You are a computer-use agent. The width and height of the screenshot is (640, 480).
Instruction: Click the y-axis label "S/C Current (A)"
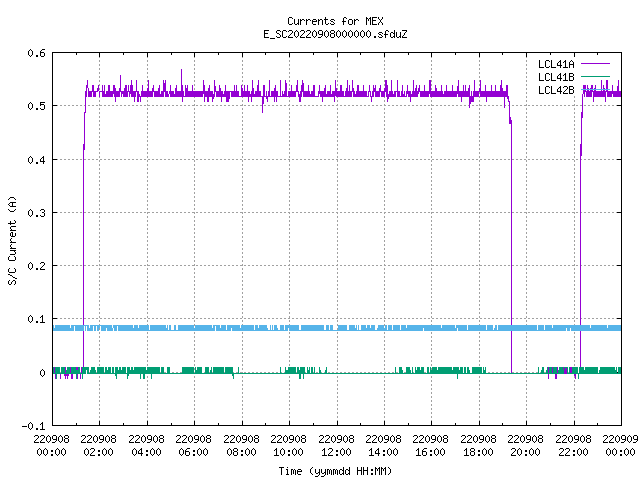pos(12,241)
